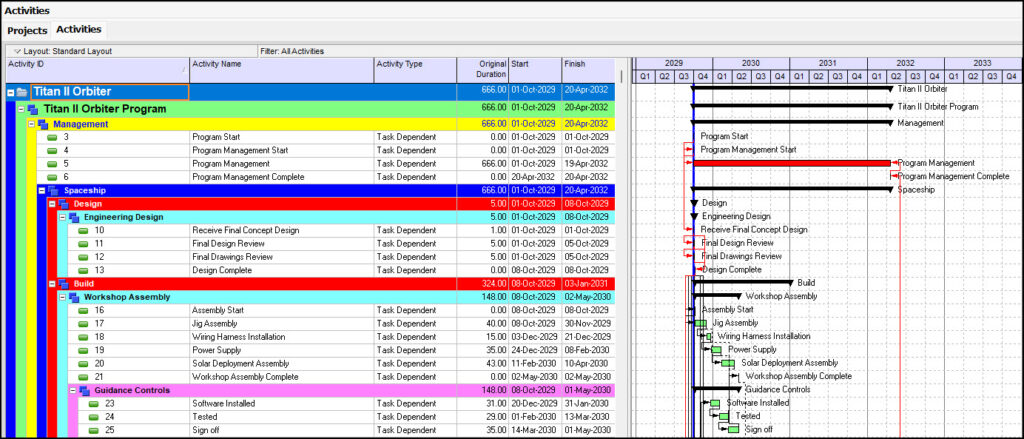Click the green activity icon for ID 5
The height and width of the screenshot is (439, 1024).
coord(53,164)
